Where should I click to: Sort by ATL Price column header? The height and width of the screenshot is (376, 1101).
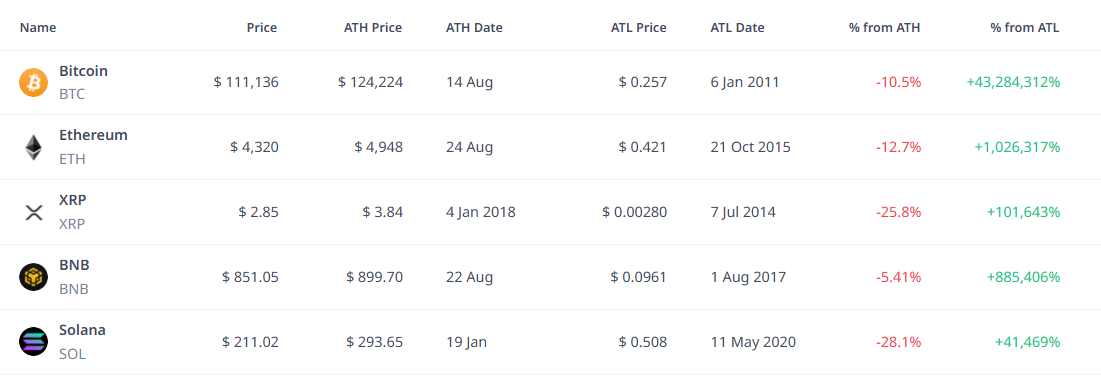tap(638, 28)
